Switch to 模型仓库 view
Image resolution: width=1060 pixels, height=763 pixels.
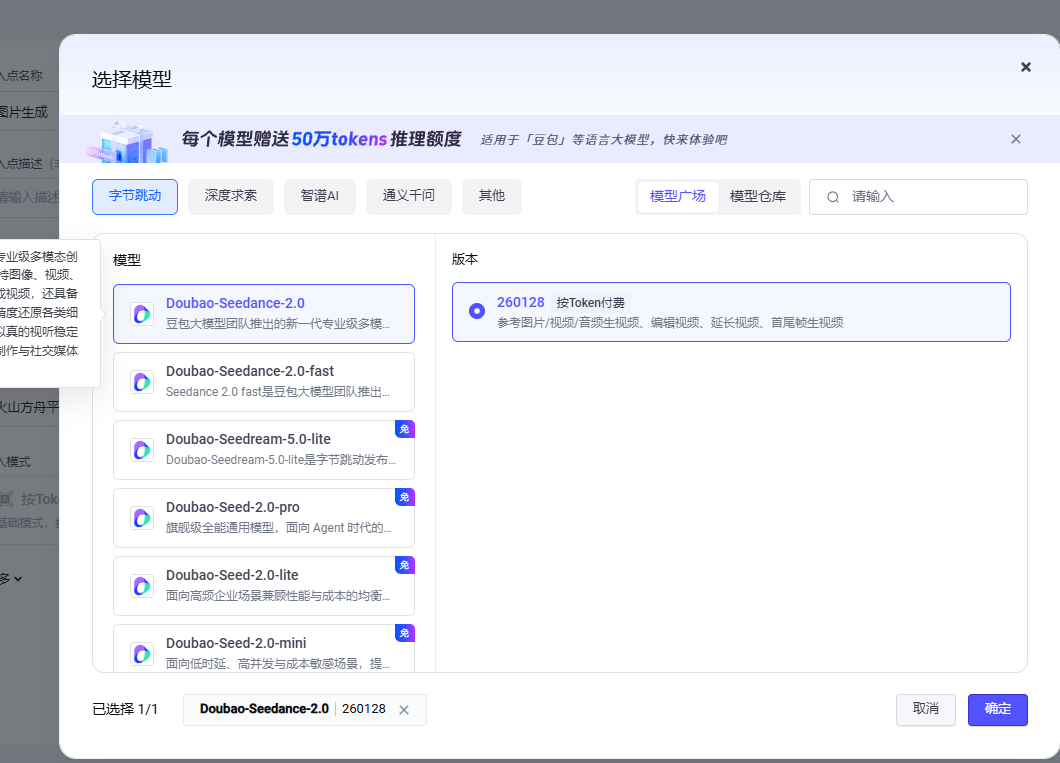[x=758, y=197]
